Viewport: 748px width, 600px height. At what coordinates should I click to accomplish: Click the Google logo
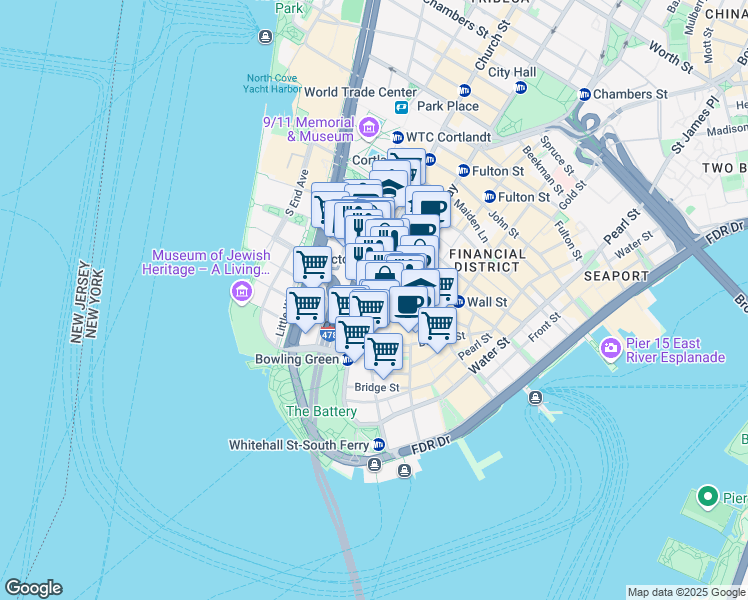pos(33,589)
